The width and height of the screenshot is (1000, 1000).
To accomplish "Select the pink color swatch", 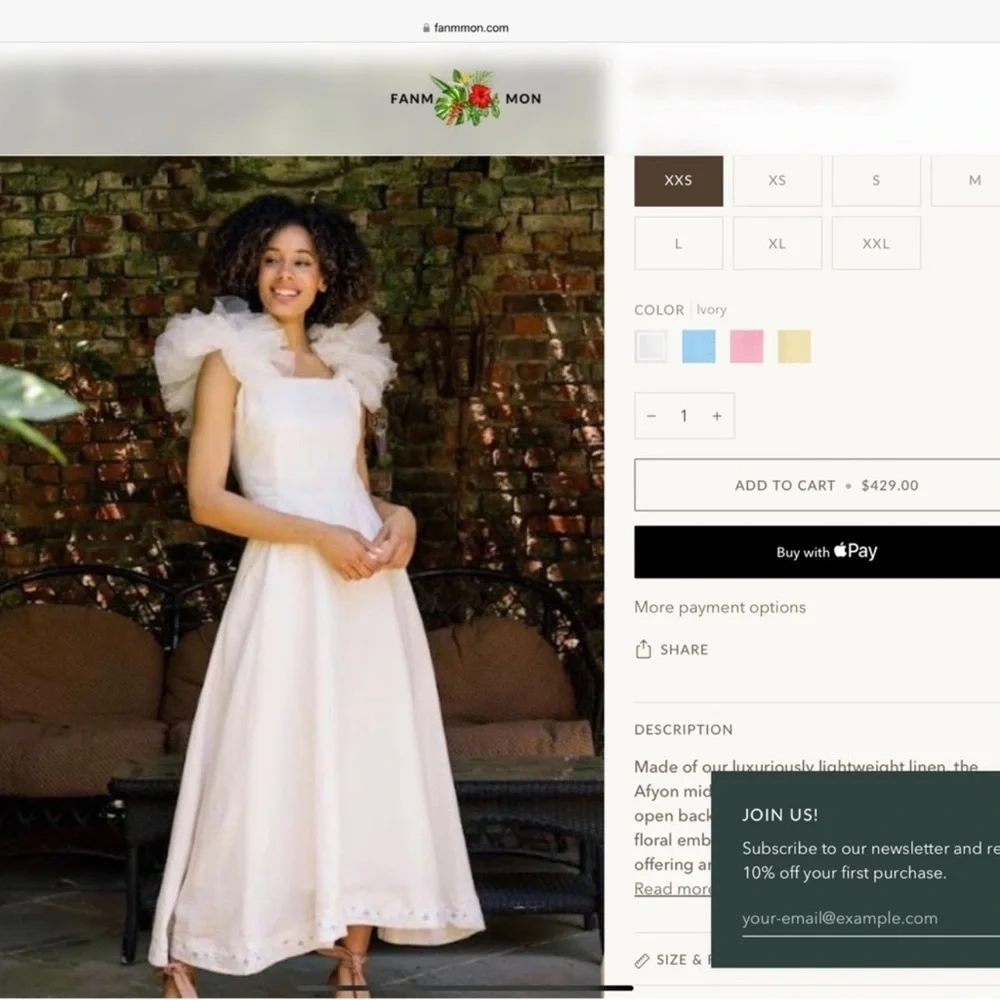I will (x=747, y=346).
